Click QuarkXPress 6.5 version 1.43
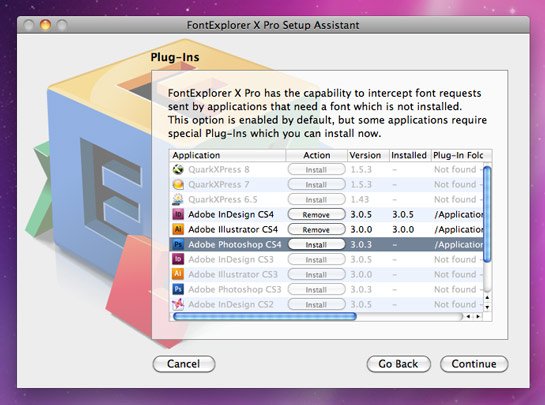 [x=359, y=200]
